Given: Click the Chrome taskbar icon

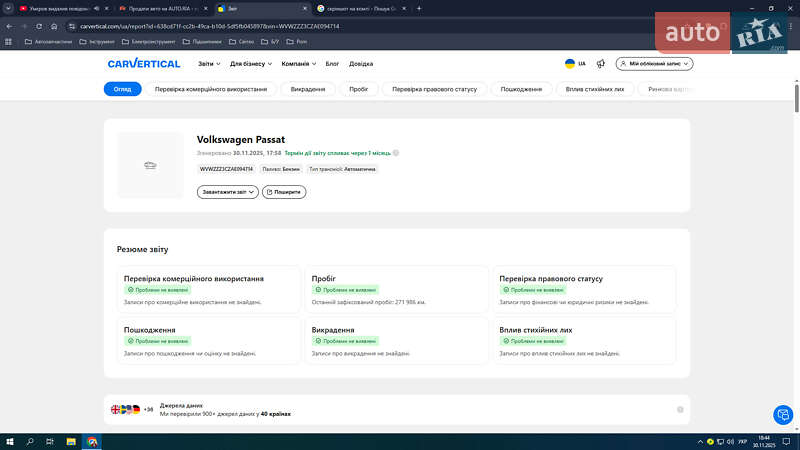Looking at the screenshot, I should (92, 442).
